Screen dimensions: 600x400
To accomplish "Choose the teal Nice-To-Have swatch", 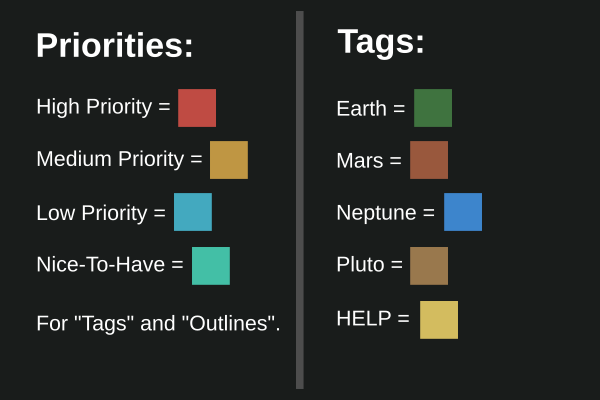I will tap(211, 266).
